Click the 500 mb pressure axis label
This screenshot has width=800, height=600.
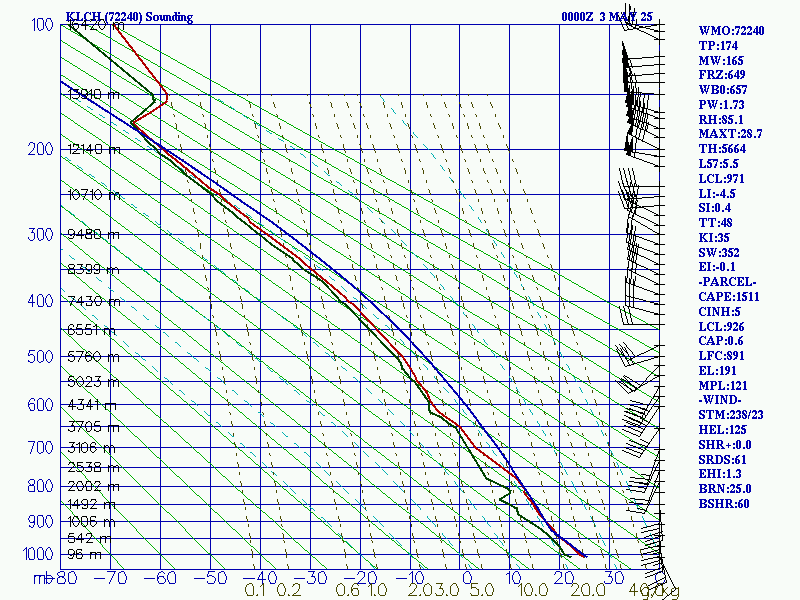pyautogui.click(x=40, y=357)
